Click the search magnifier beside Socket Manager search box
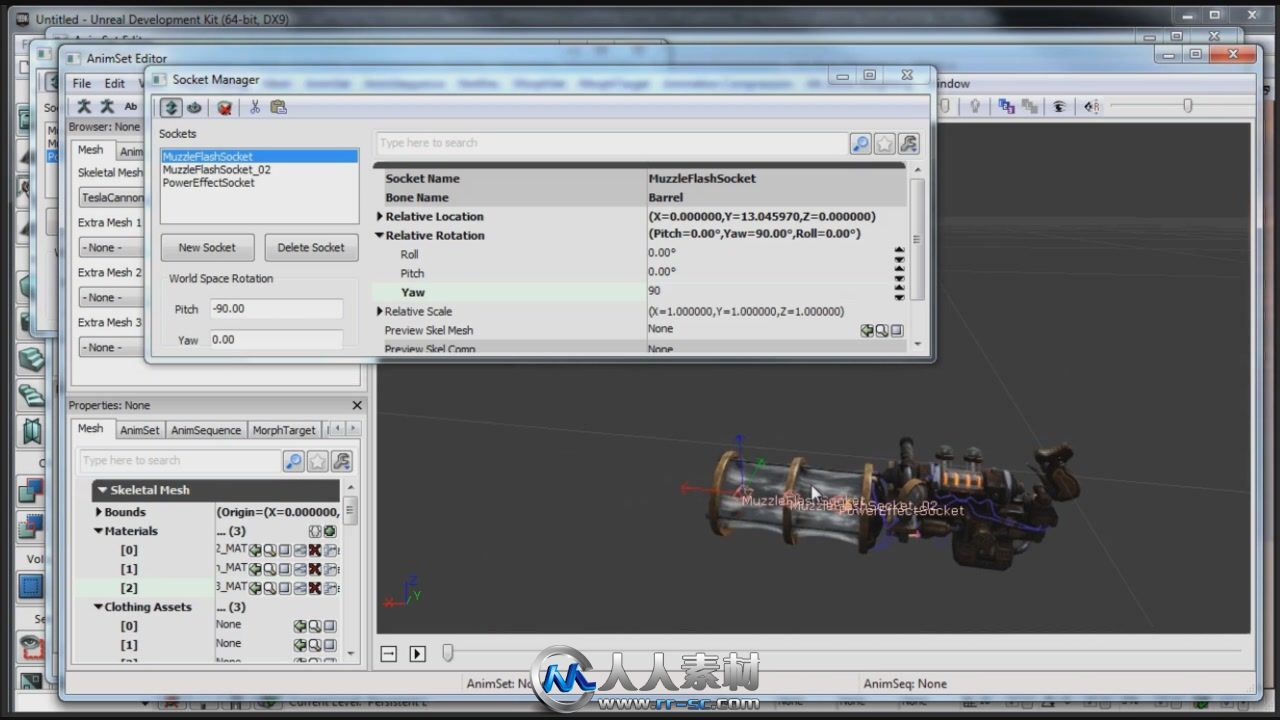Screen dimensions: 1280x720 860,144
